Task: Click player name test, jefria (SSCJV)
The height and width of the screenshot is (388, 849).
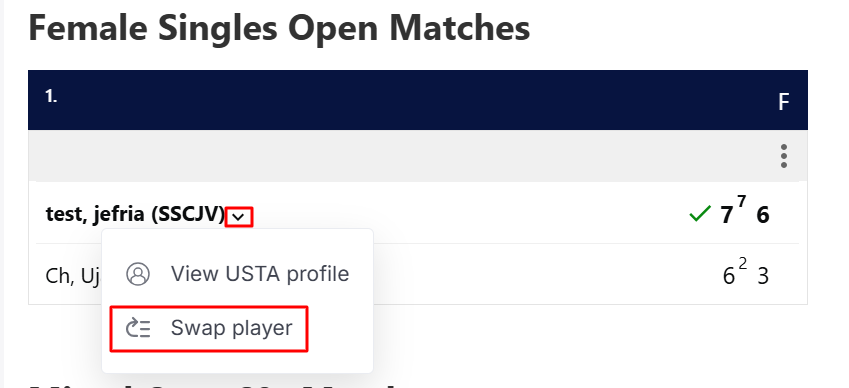Action: click(135, 214)
